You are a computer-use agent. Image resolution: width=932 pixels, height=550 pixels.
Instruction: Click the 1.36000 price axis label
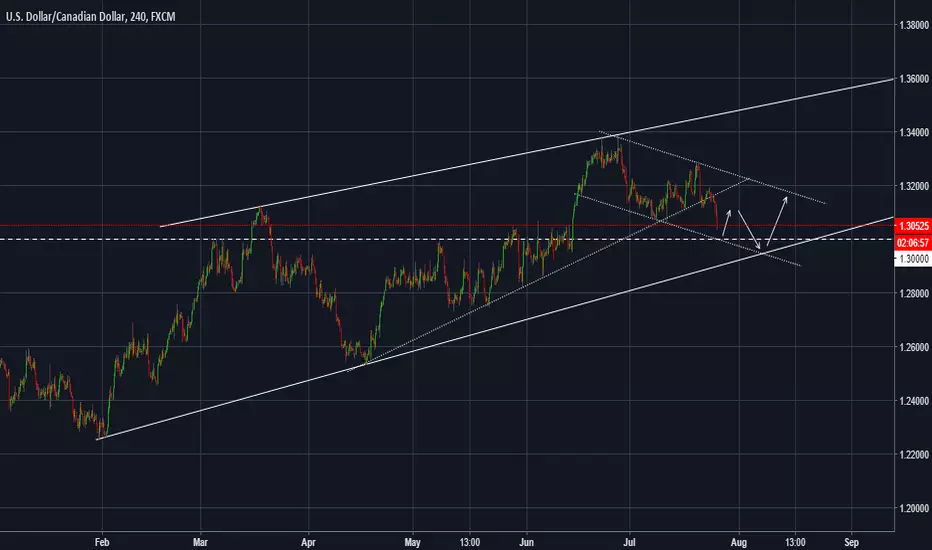(914, 78)
